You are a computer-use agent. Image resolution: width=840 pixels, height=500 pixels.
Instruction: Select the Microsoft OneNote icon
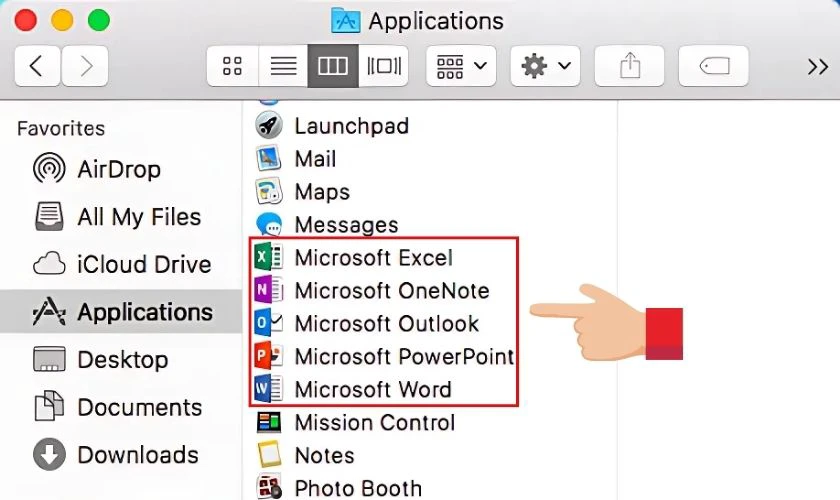(269, 291)
